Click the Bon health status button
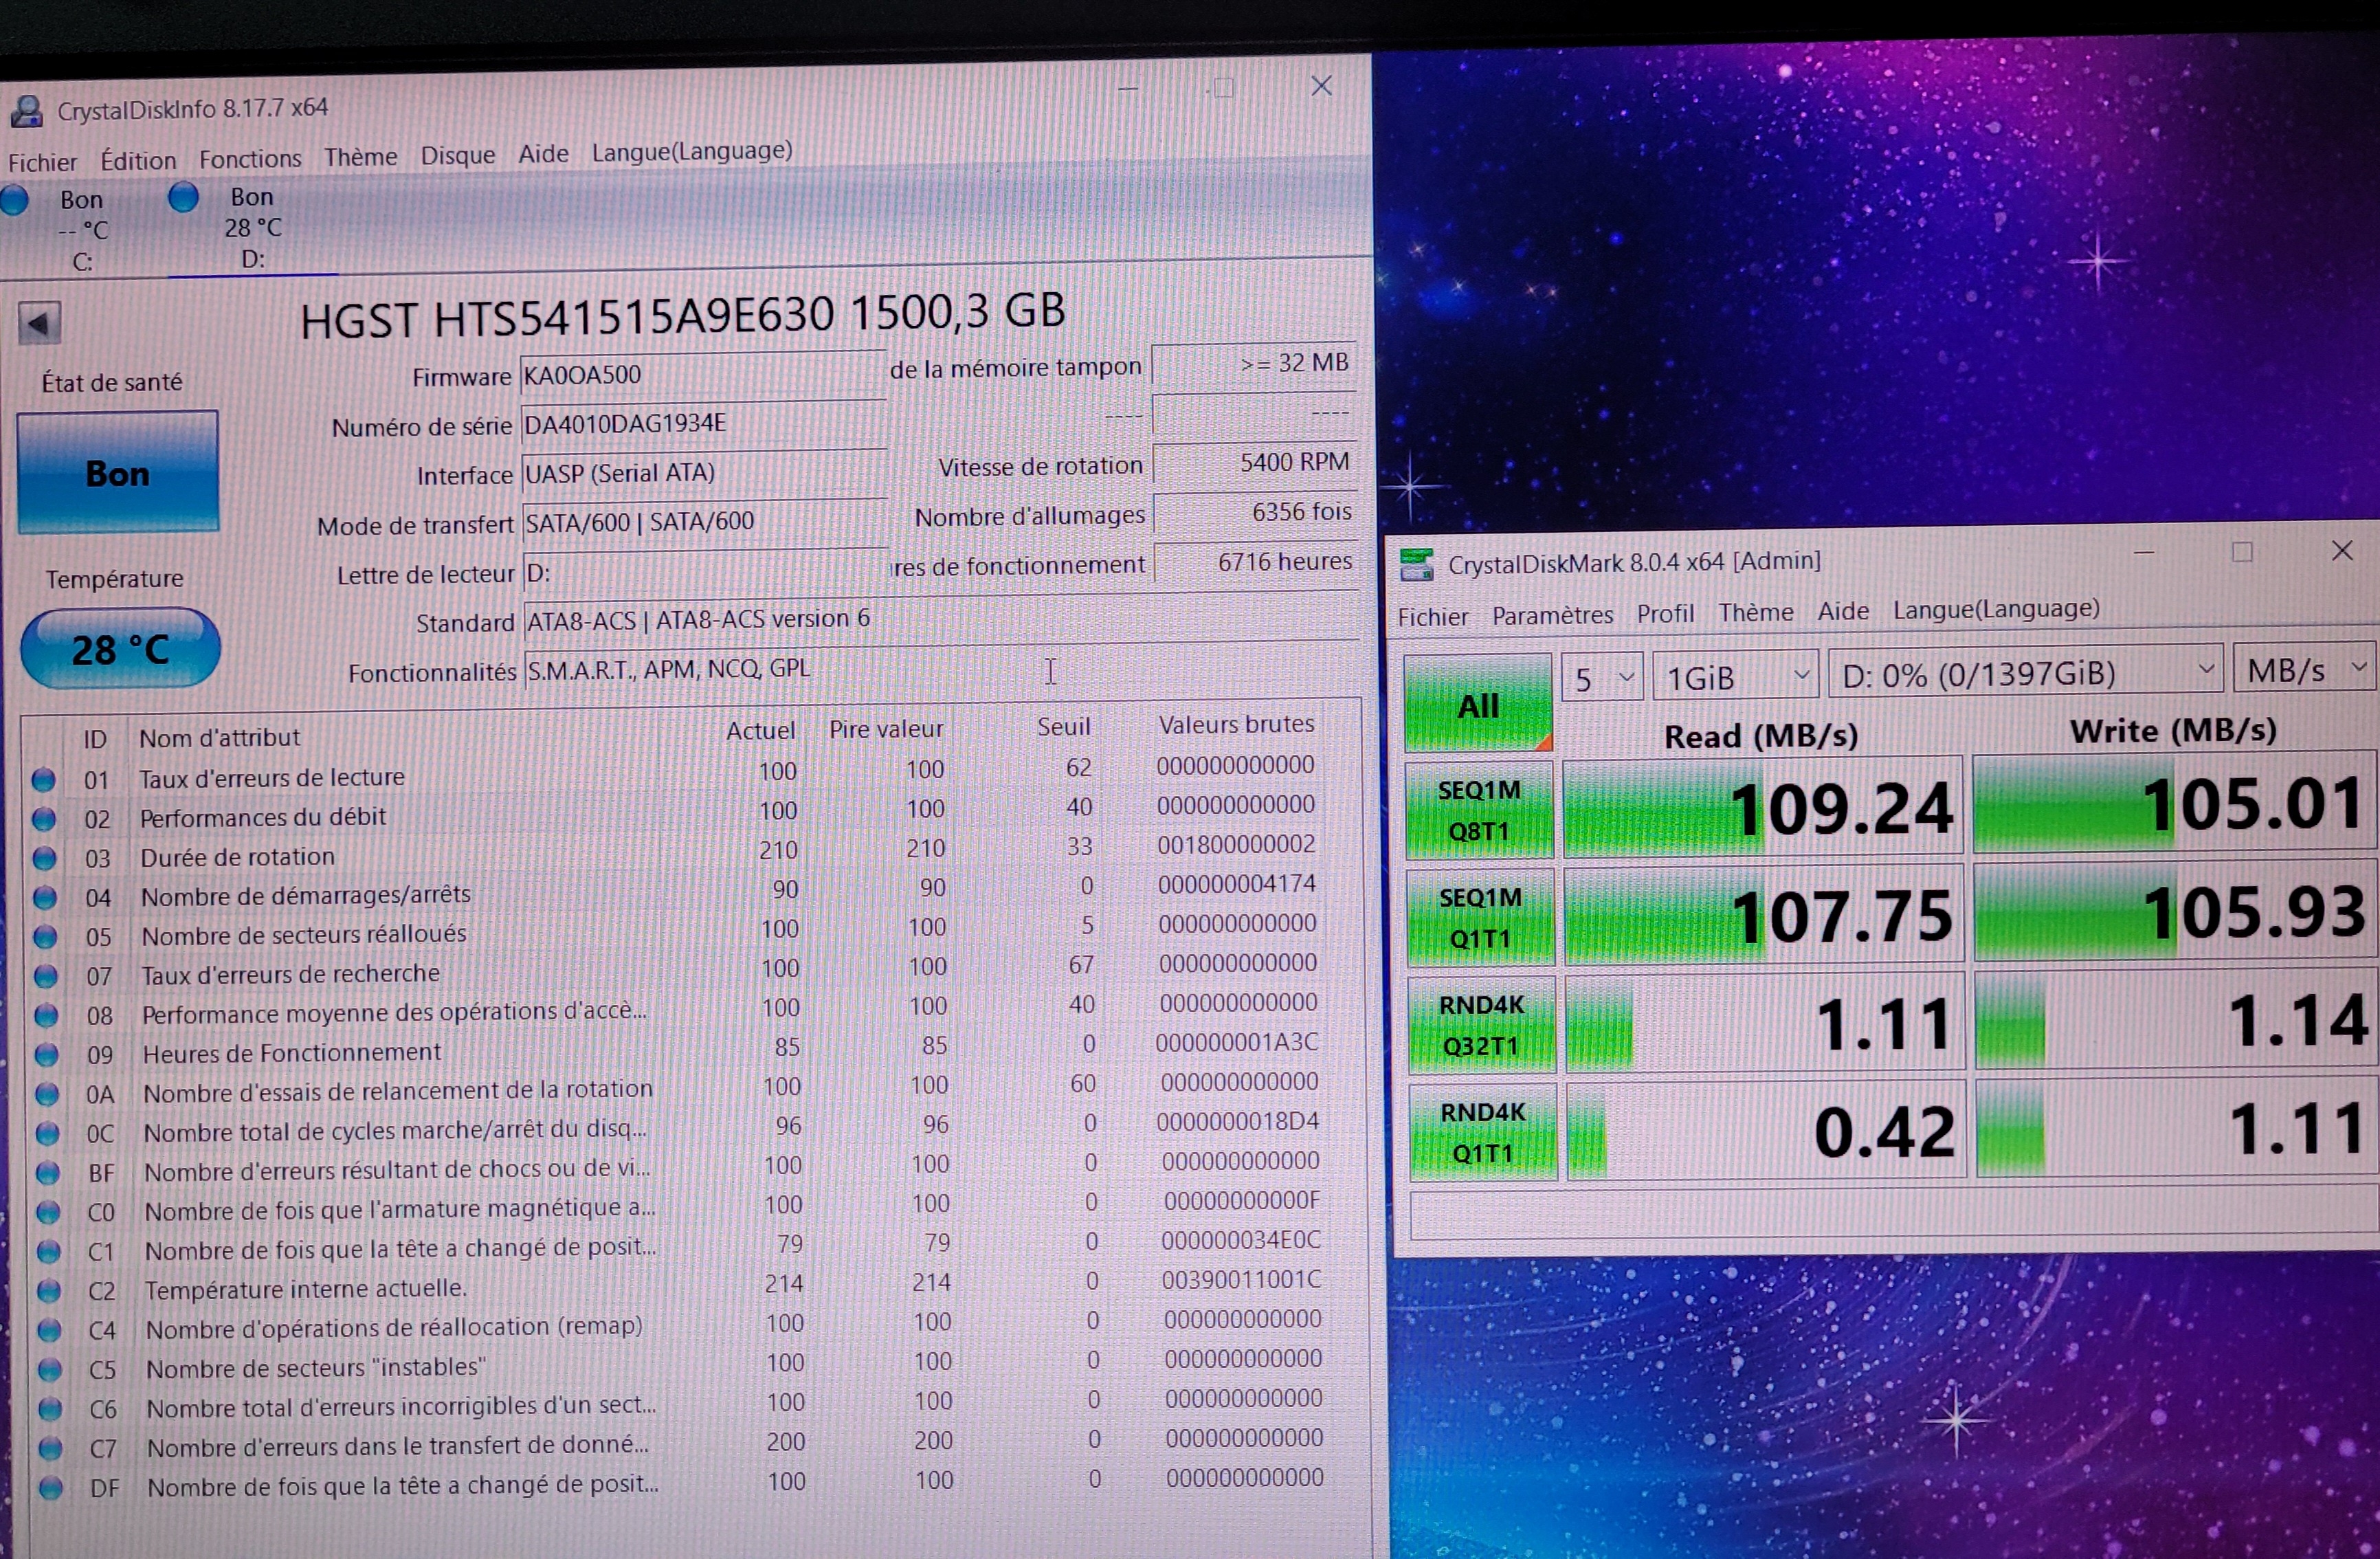This screenshot has height=1559, width=2380. click(118, 472)
